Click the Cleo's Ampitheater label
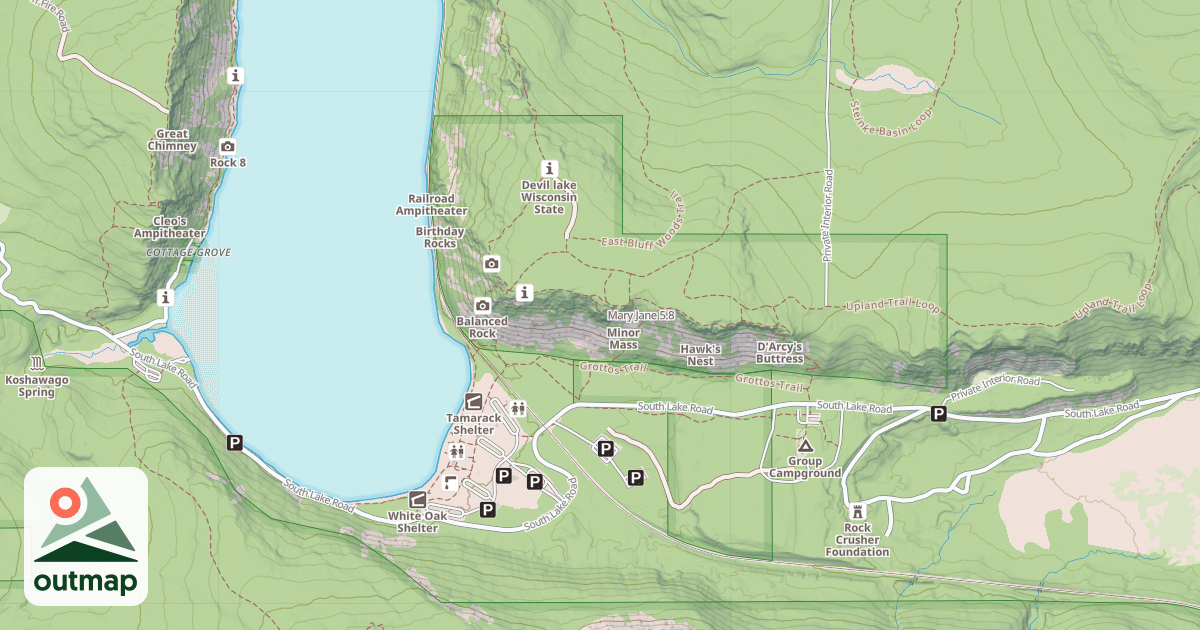1200x630 pixels. tap(170, 227)
